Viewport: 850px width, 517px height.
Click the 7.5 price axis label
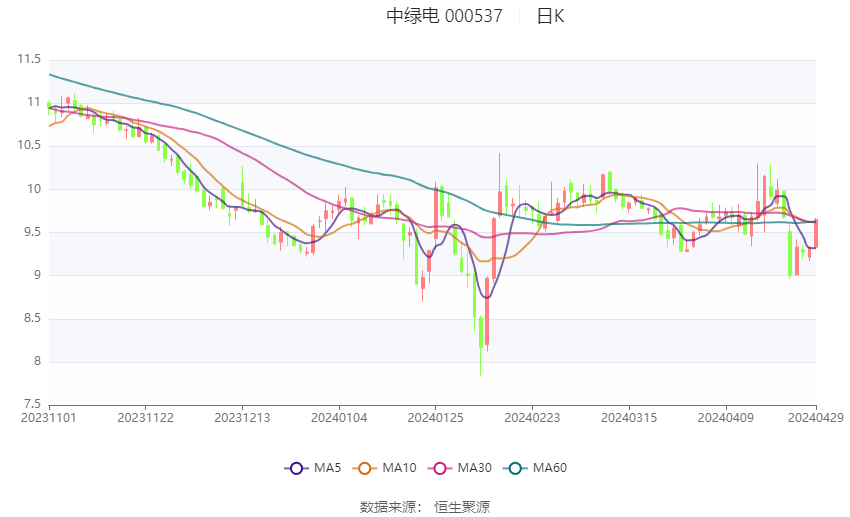pyautogui.click(x=32, y=405)
